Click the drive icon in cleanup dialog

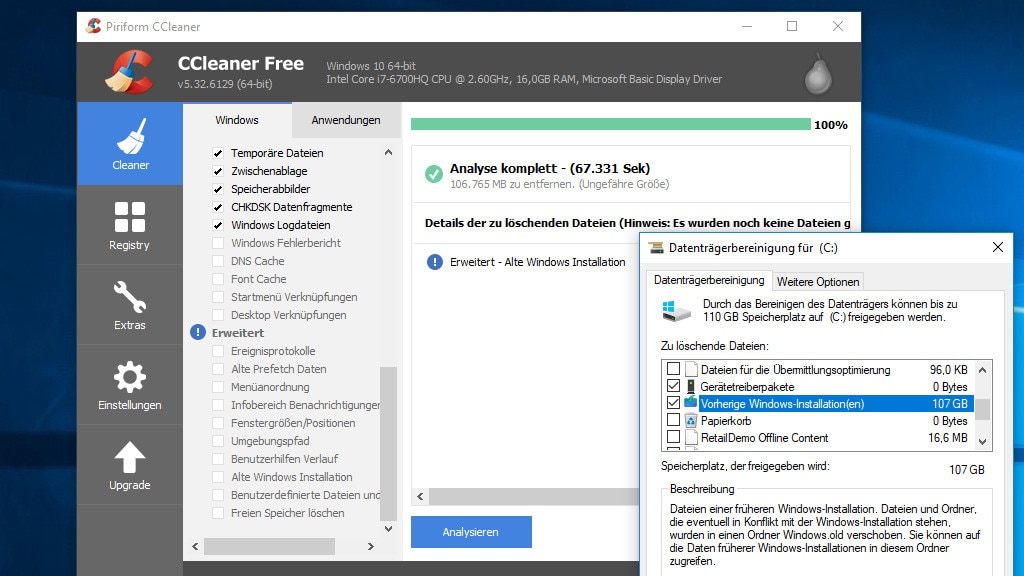(x=676, y=311)
